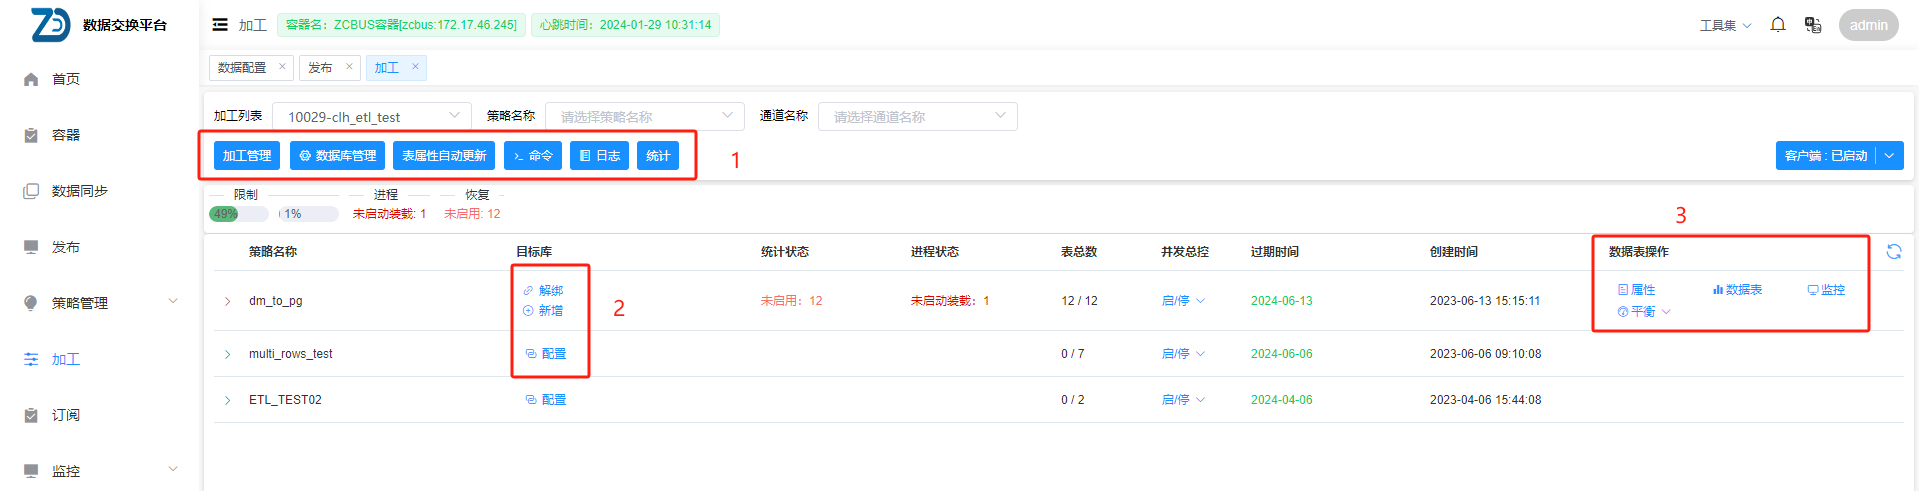Expand the dm_to_pg row
Viewport: 1919px width, 491px height.
[227, 301]
